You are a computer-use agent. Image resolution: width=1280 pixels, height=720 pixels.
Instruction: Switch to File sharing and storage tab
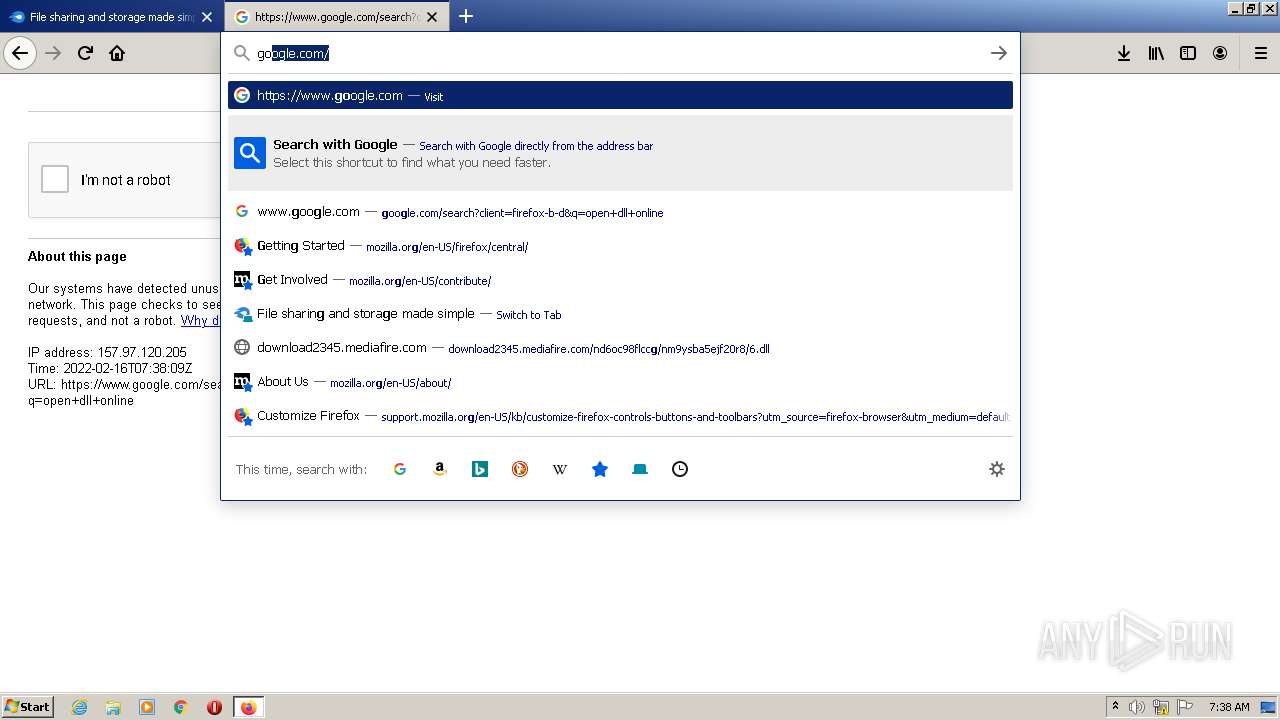[x=112, y=17]
